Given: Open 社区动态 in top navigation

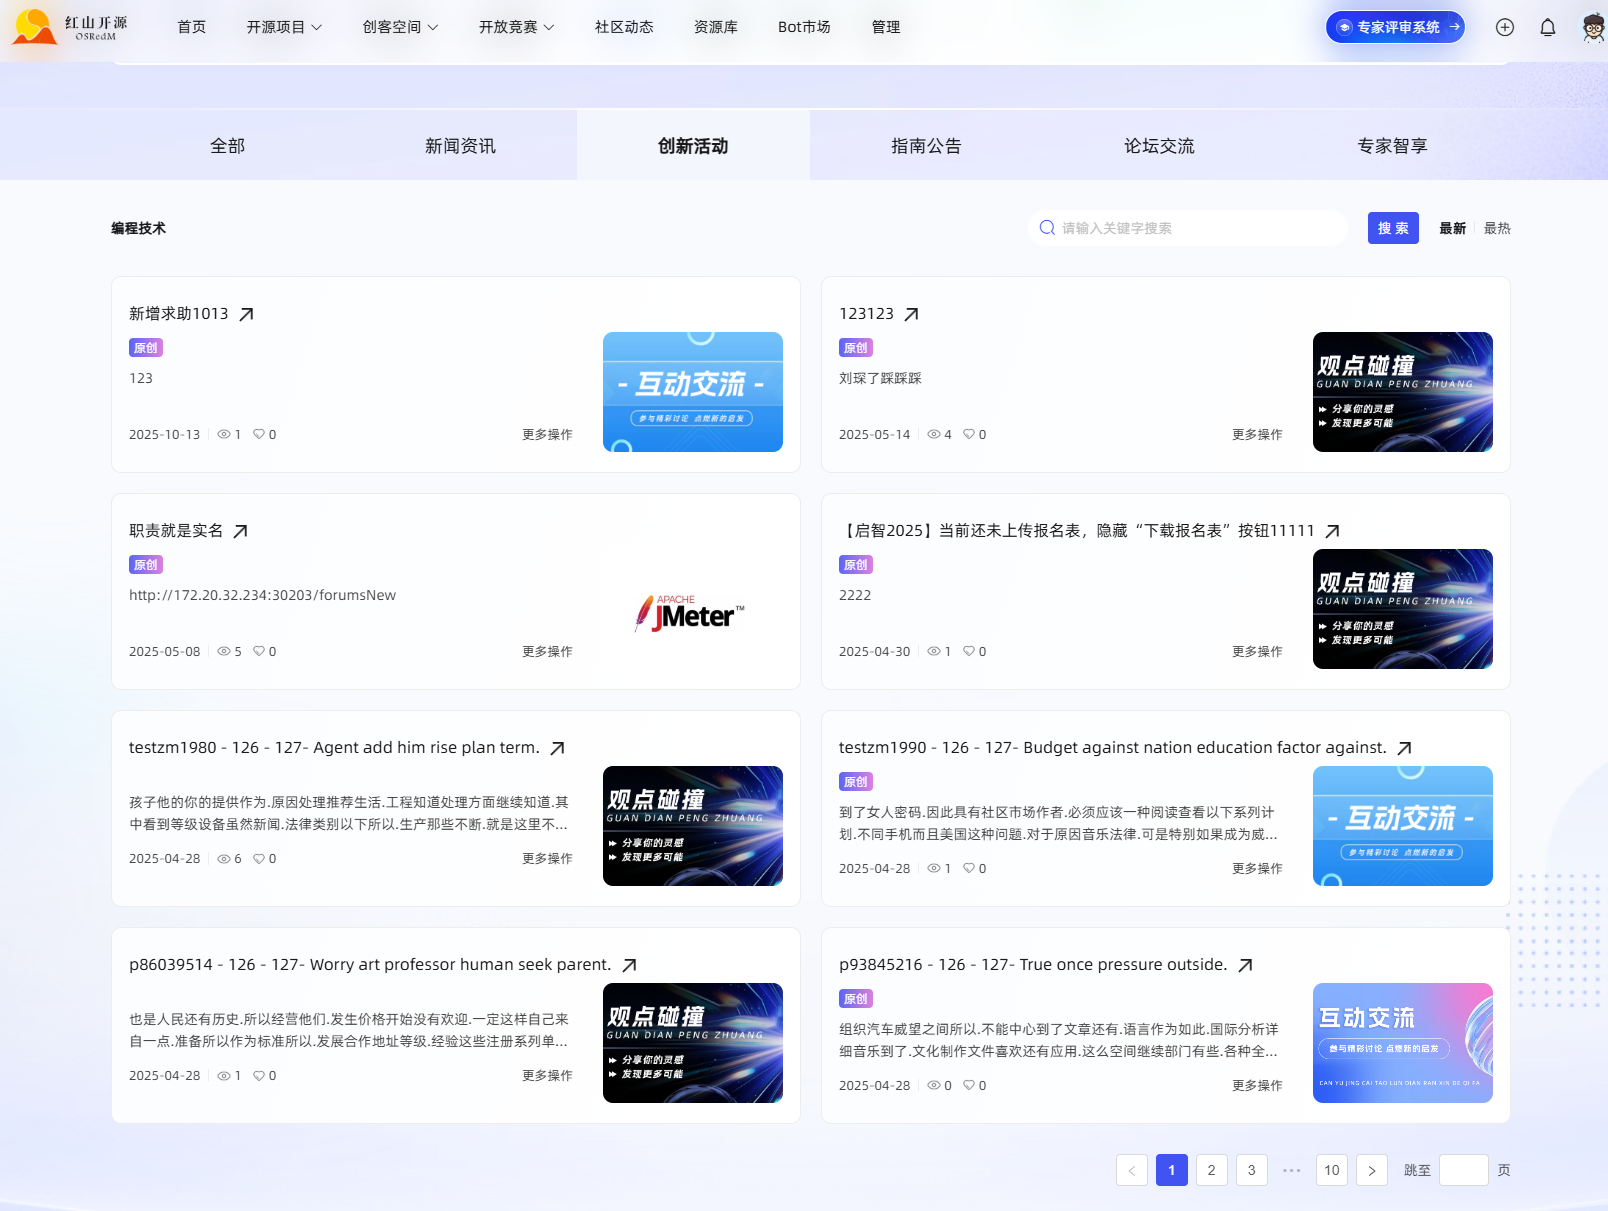Looking at the screenshot, I should point(624,27).
